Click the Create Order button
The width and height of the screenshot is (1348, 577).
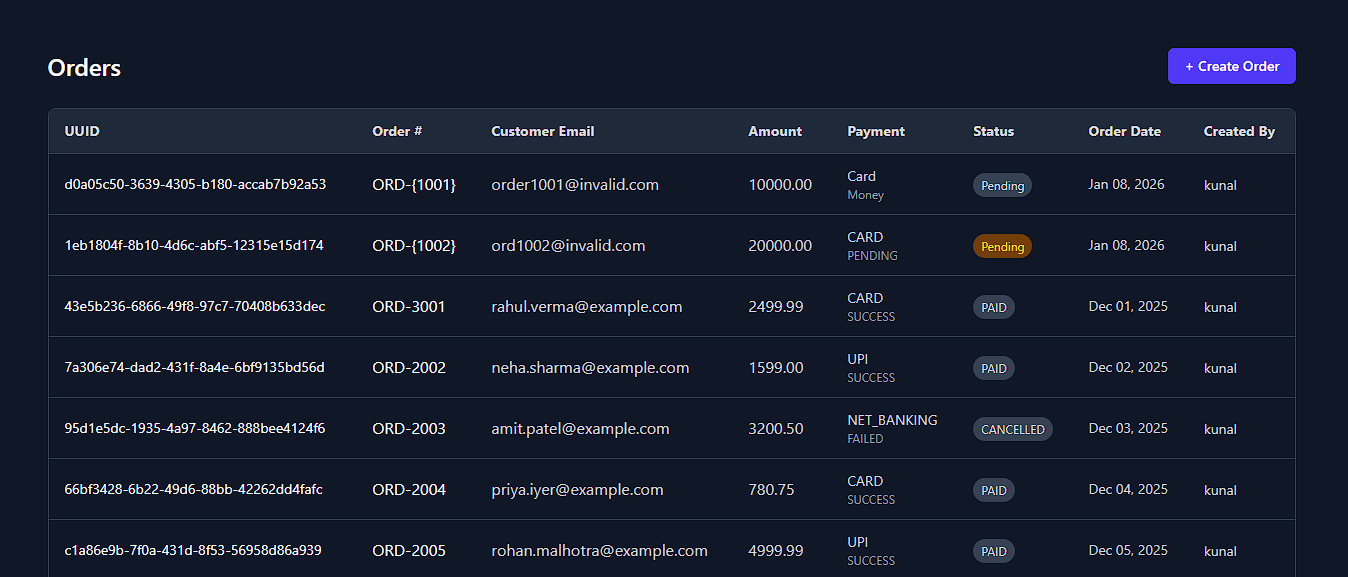(x=1231, y=66)
